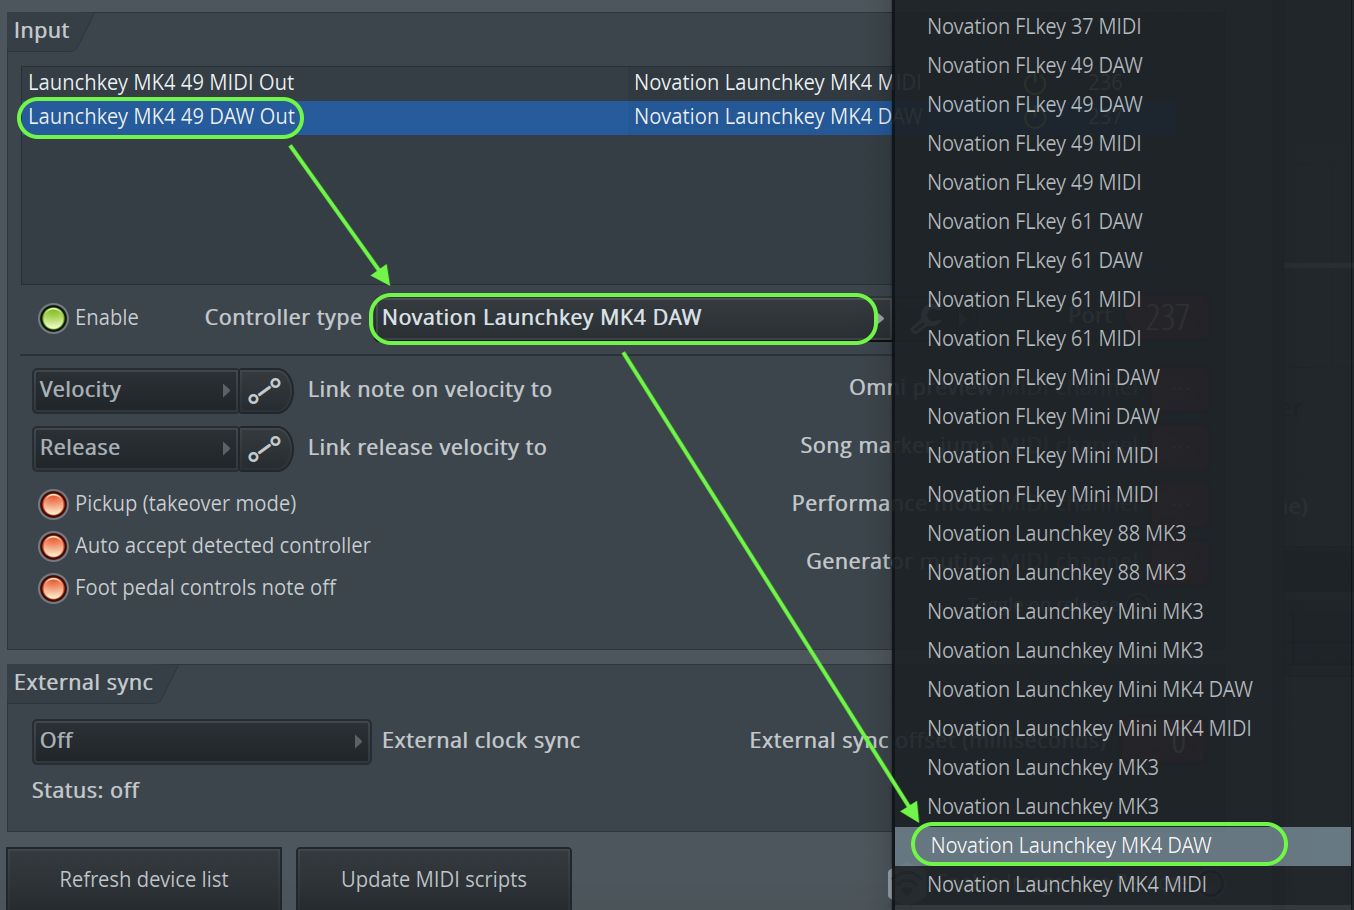The height and width of the screenshot is (910, 1354).
Task: Open the Controller type dropdown
Action: pos(630,318)
